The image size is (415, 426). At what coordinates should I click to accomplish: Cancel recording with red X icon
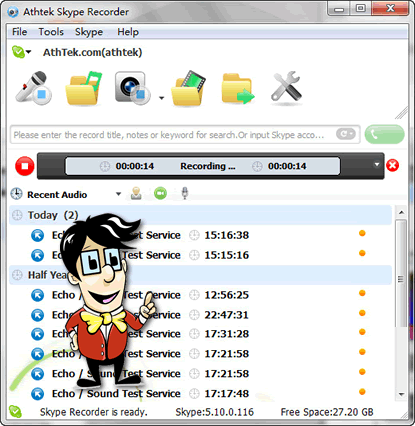click(x=393, y=165)
